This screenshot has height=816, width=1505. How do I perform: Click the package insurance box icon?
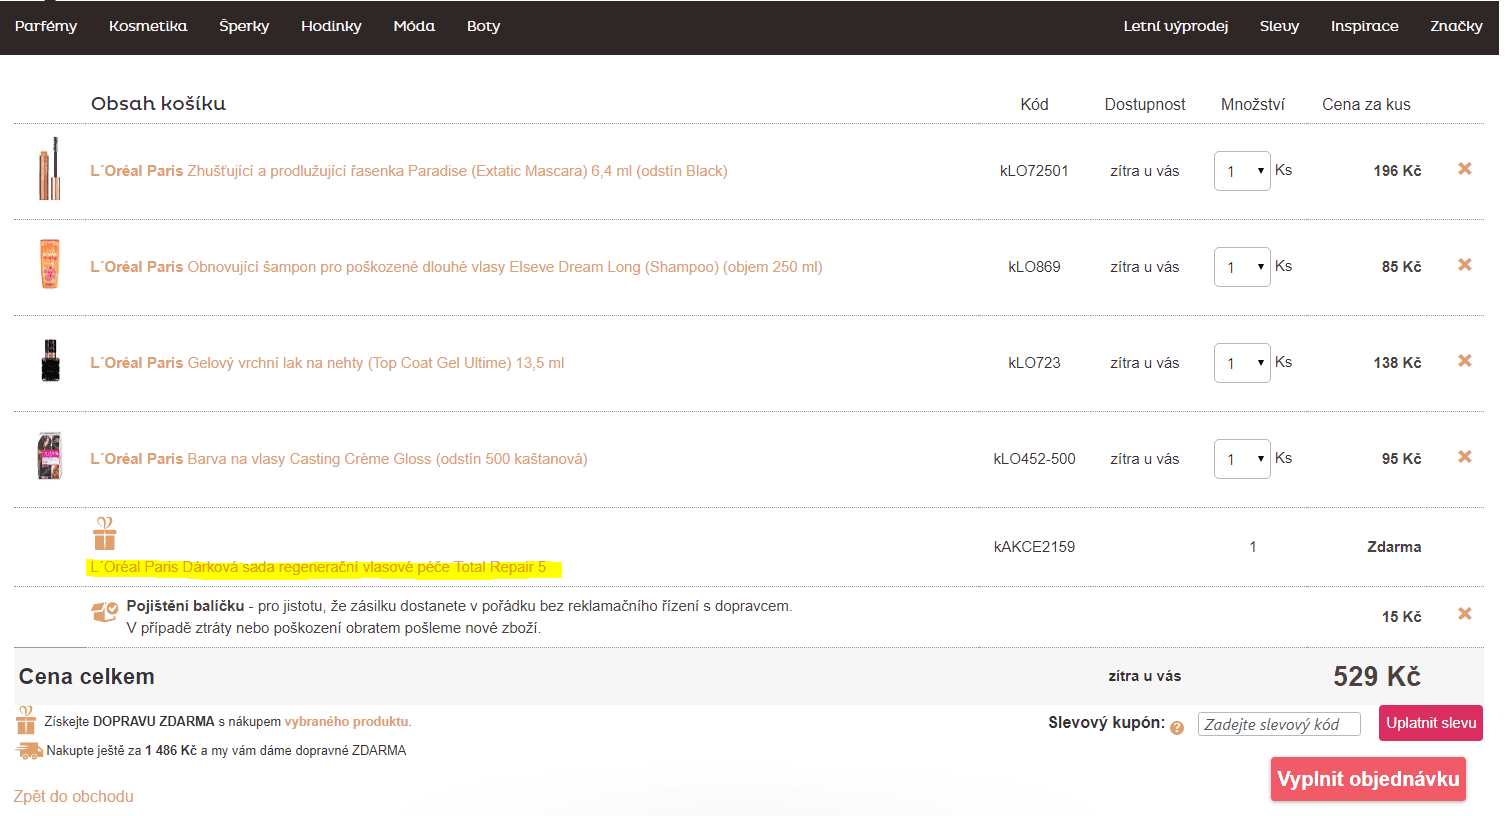[x=105, y=611]
